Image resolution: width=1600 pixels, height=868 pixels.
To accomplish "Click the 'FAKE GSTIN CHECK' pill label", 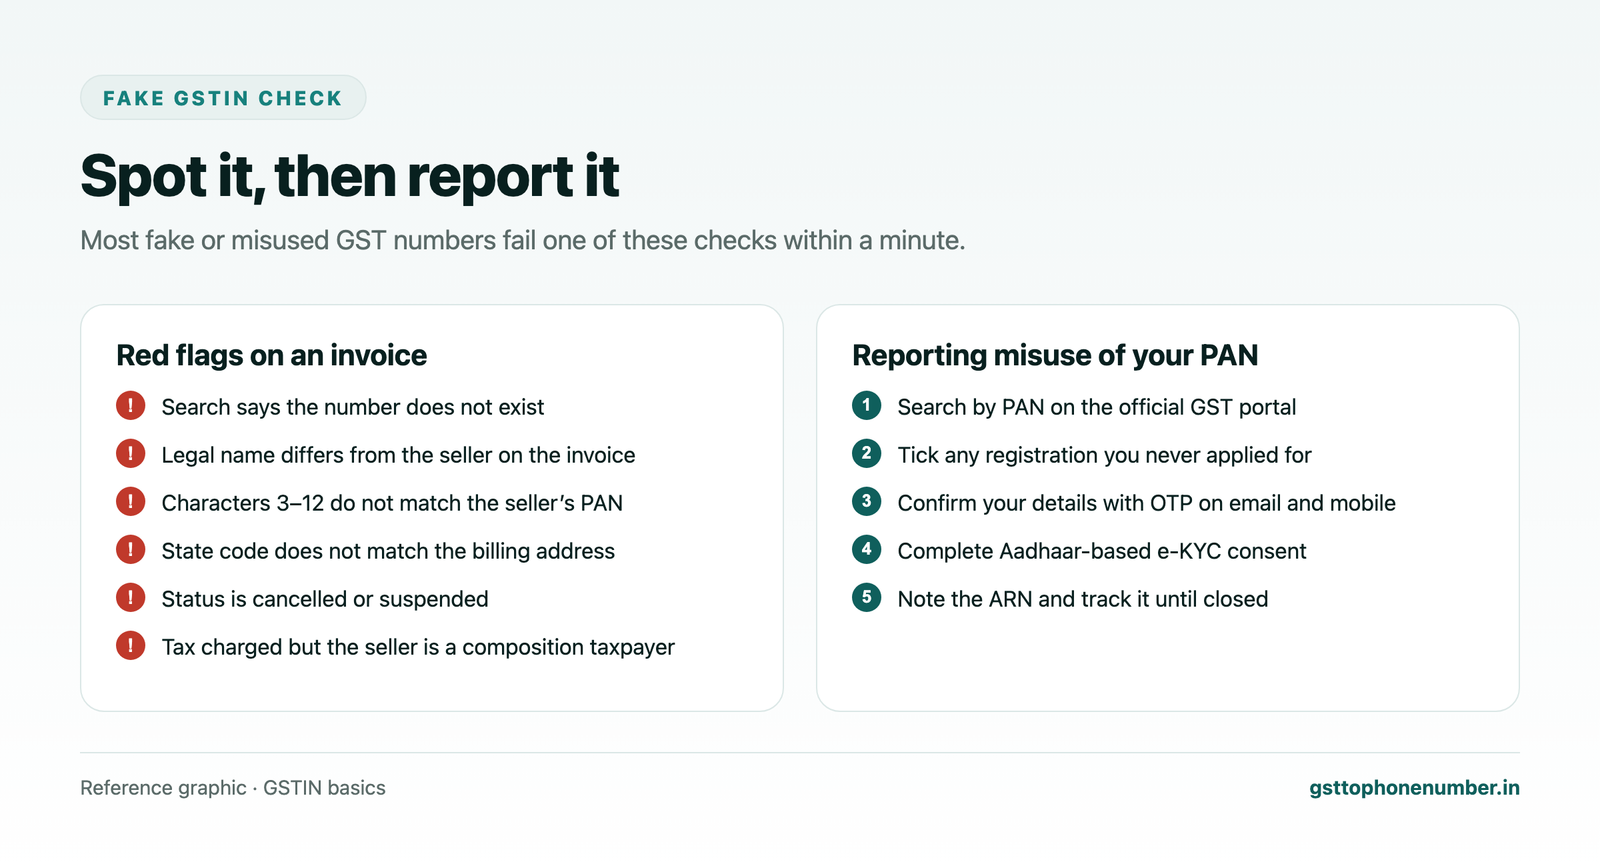I will [x=223, y=98].
